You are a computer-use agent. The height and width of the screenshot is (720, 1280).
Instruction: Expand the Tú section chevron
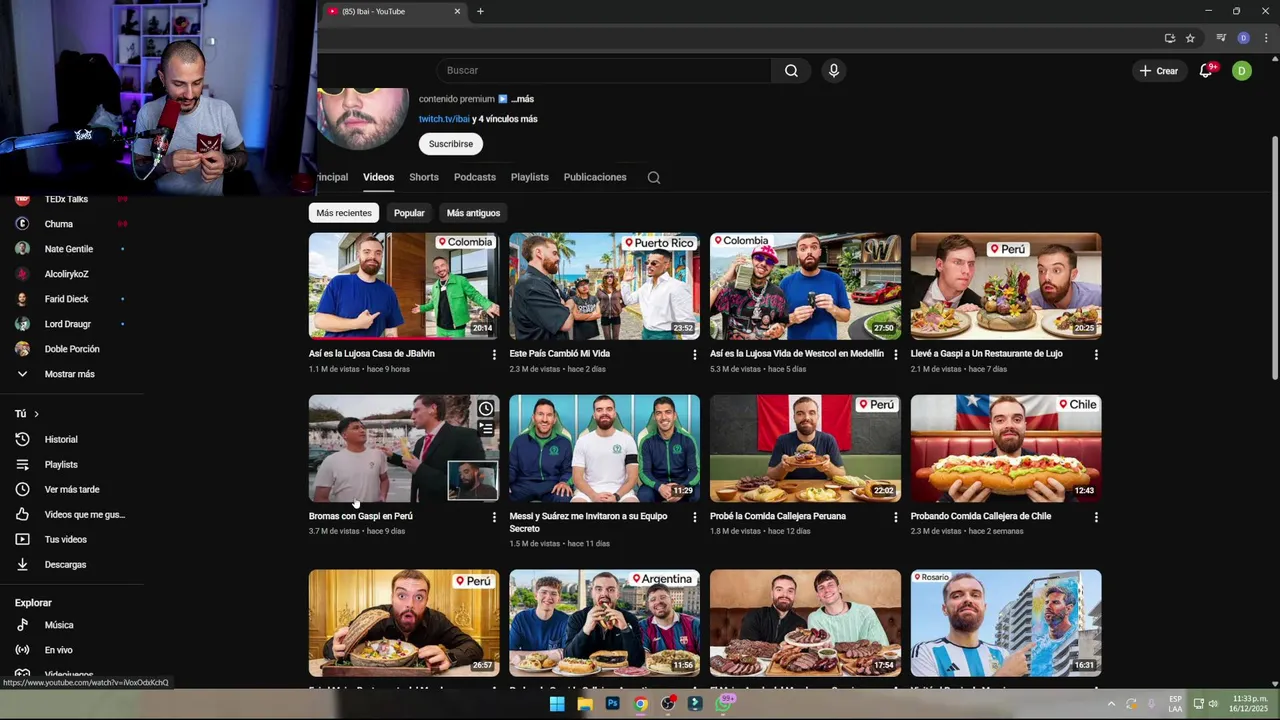click(x=36, y=414)
